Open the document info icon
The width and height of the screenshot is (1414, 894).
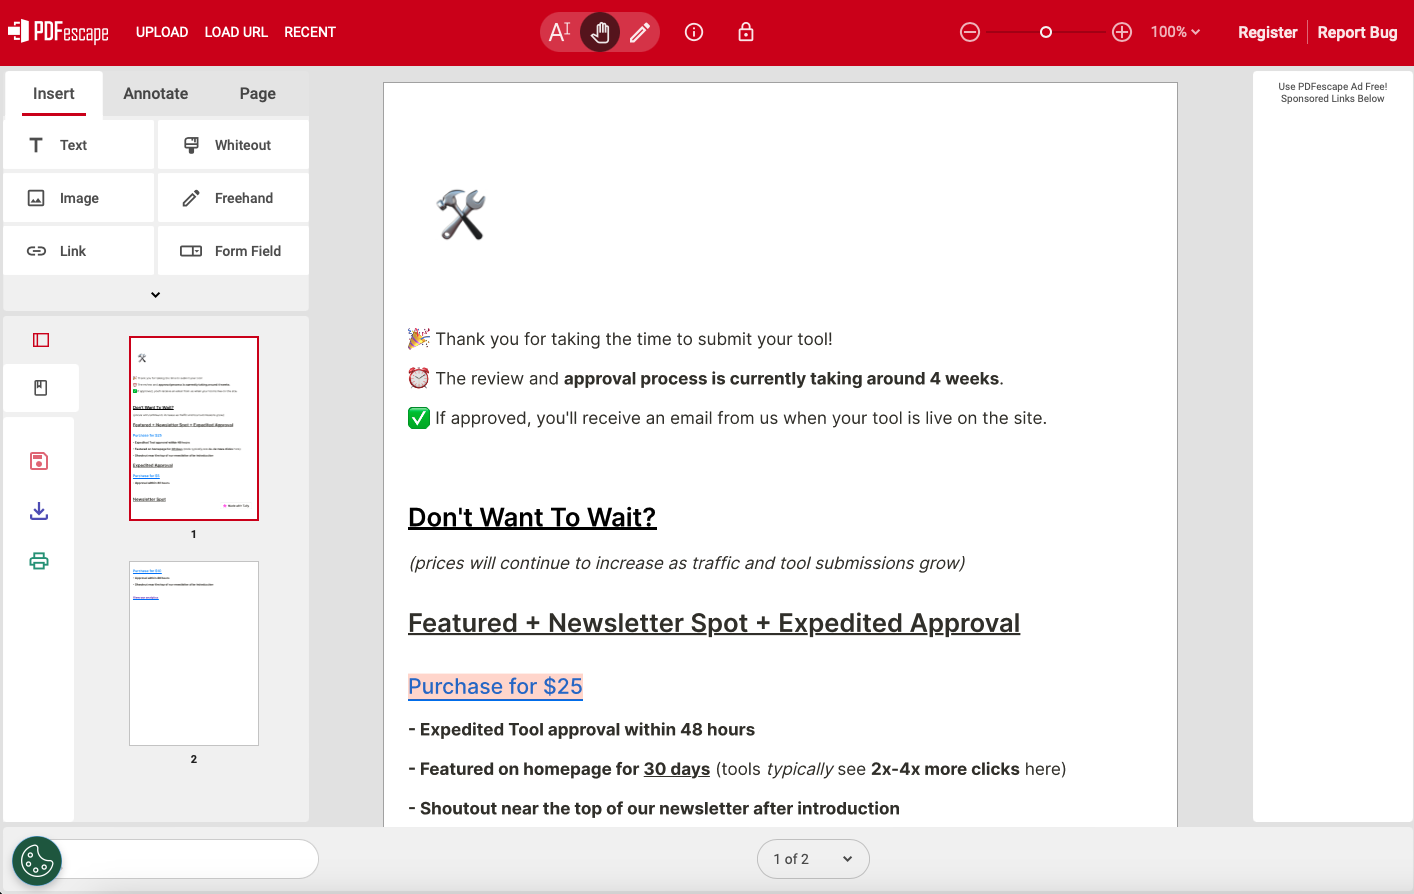click(694, 32)
